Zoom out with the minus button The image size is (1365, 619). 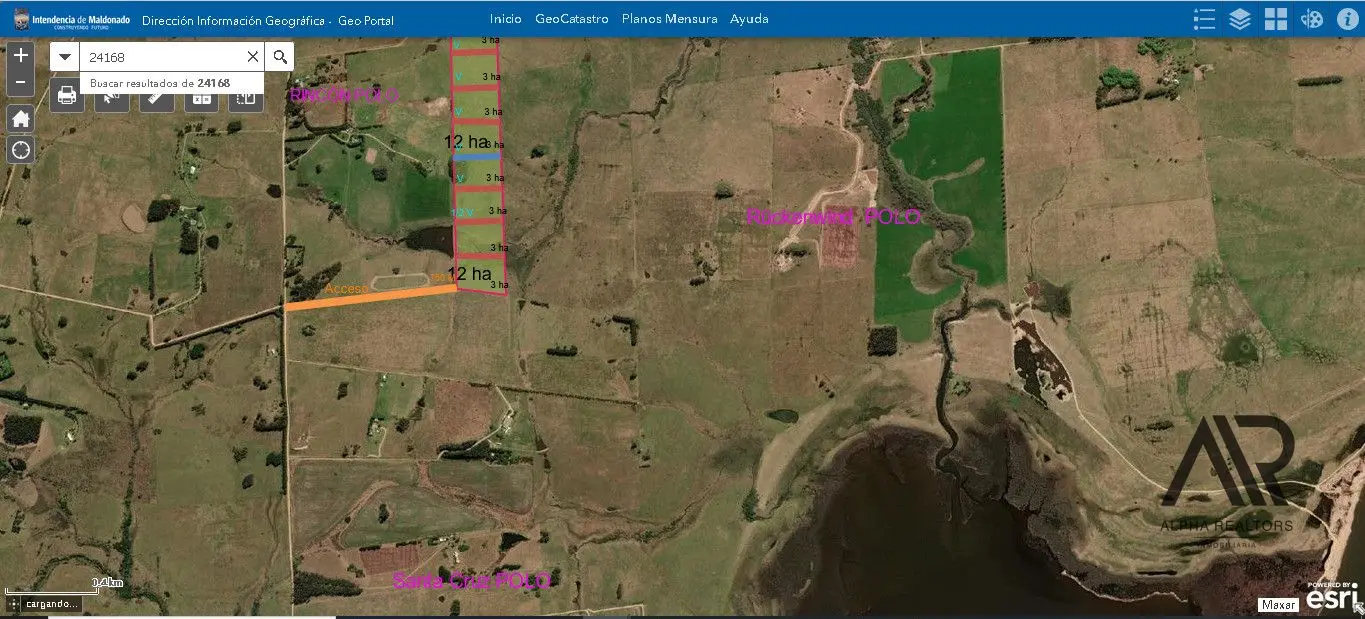[x=21, y=83]
